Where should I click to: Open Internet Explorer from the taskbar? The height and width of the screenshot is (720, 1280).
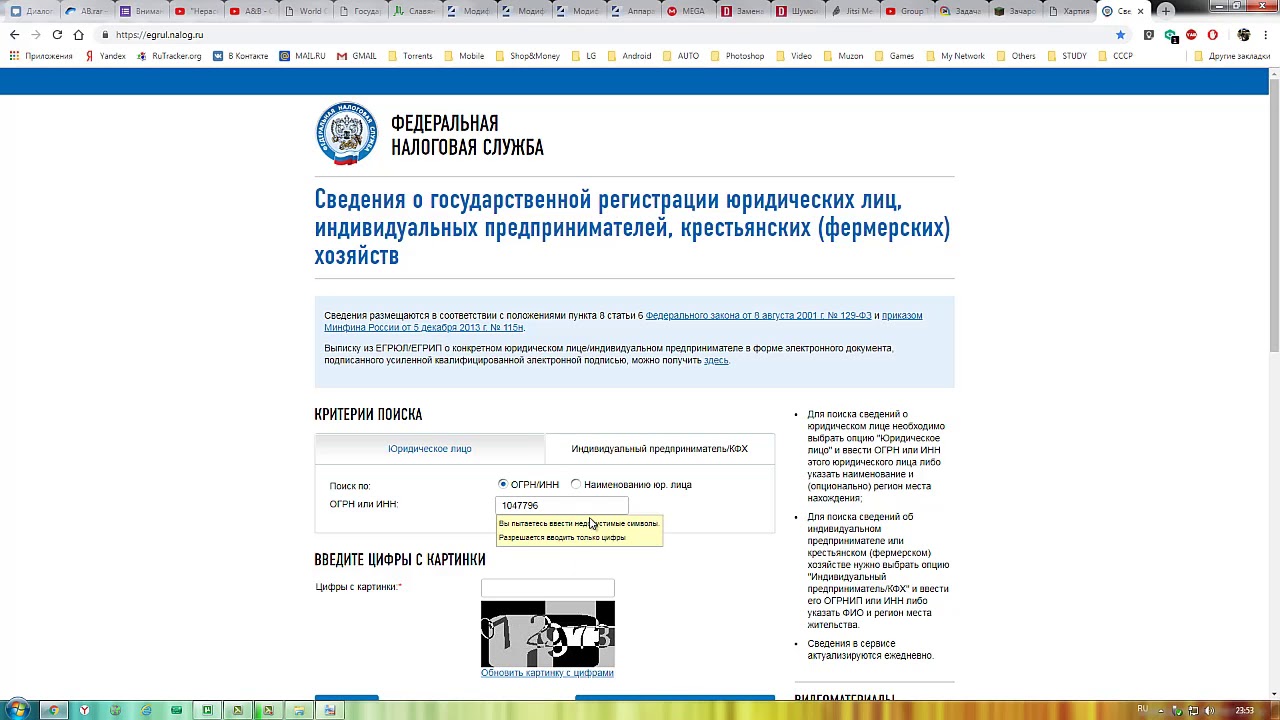point(146,710)
